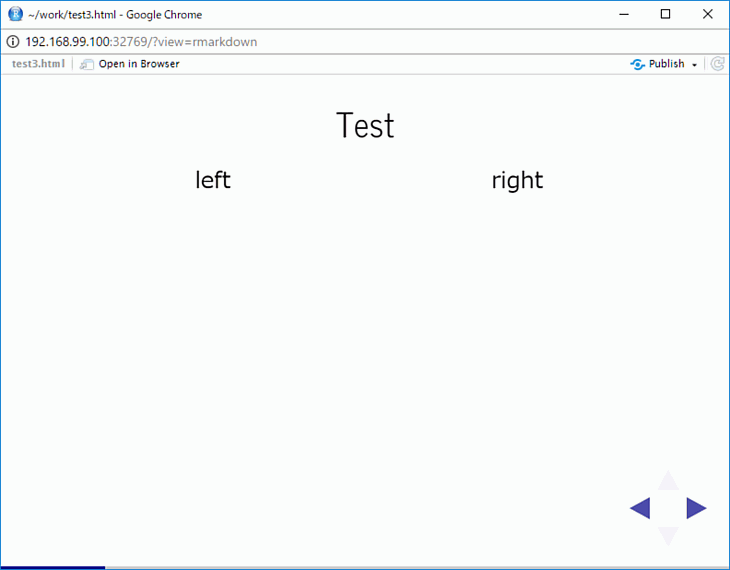
Task: Click the faded down navigation arrow
Action: point(668,536)
